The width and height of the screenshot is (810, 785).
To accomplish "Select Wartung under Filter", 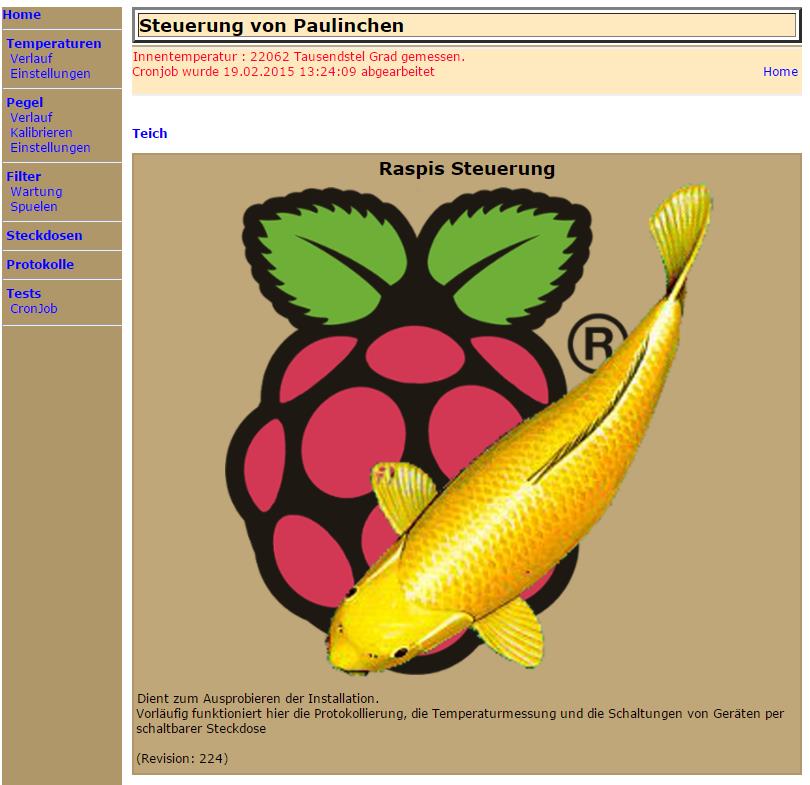I will (x=36, y=192).
